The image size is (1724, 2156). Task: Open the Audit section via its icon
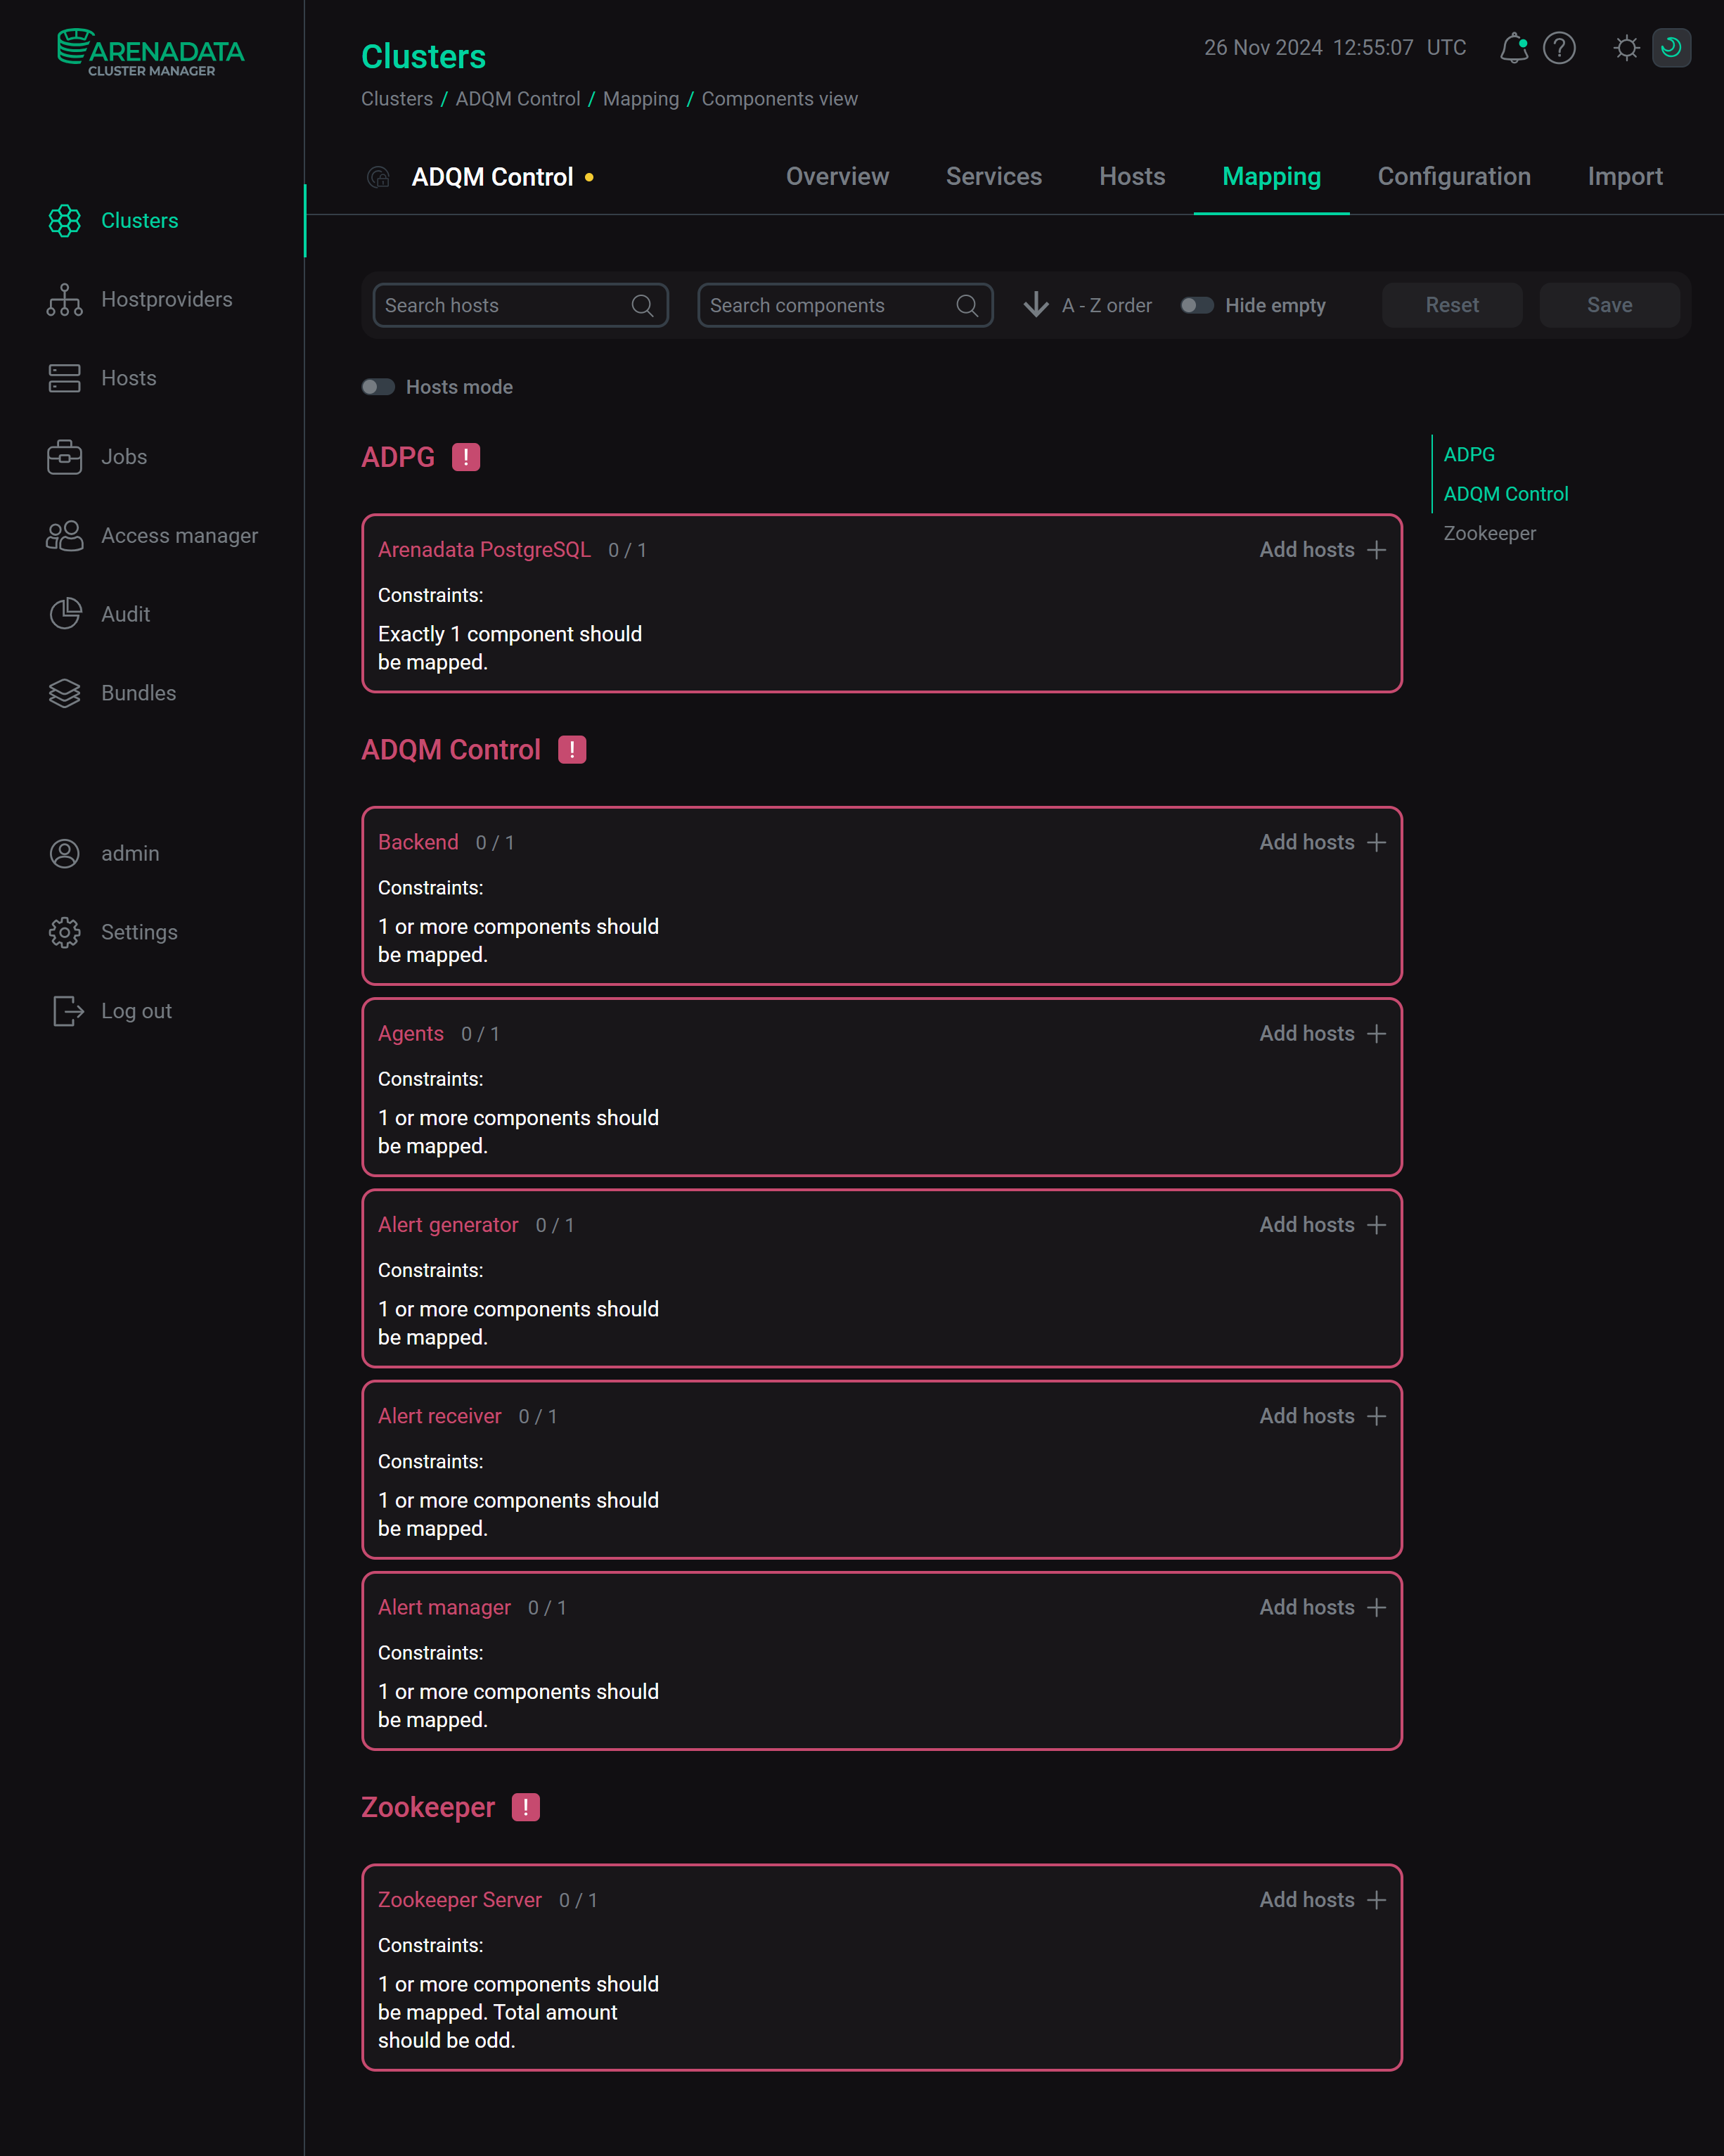(64, 614)
